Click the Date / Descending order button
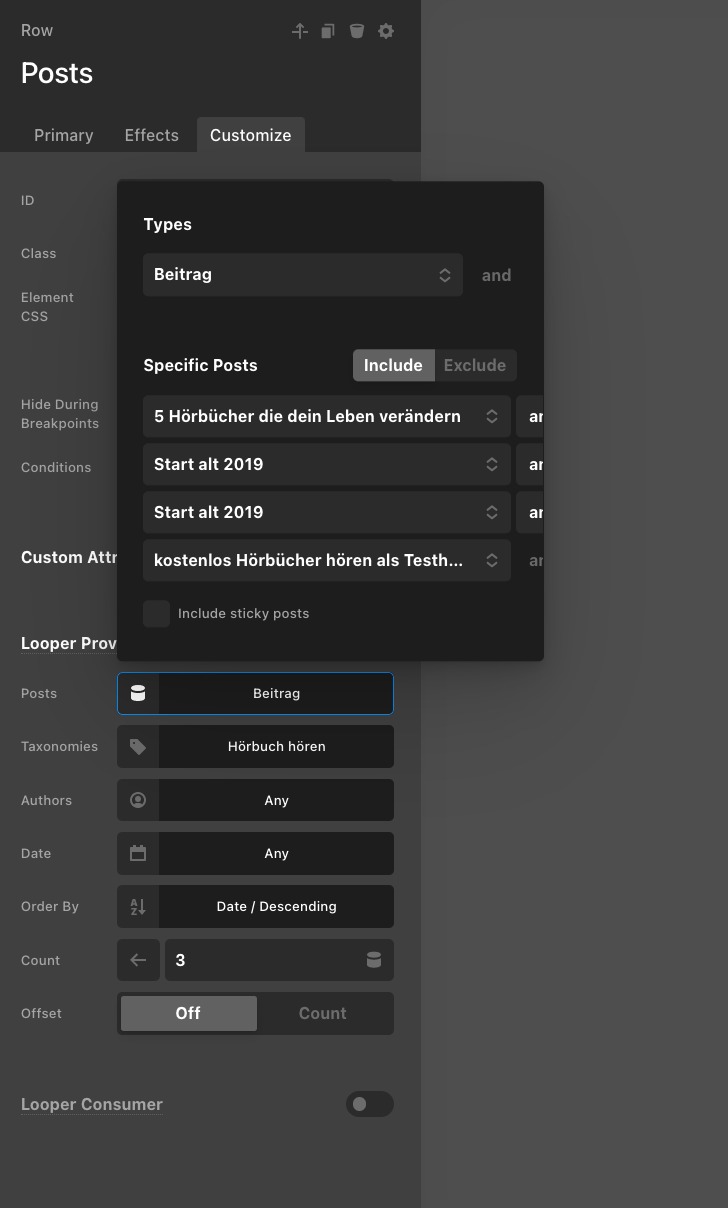 [276, 907]
